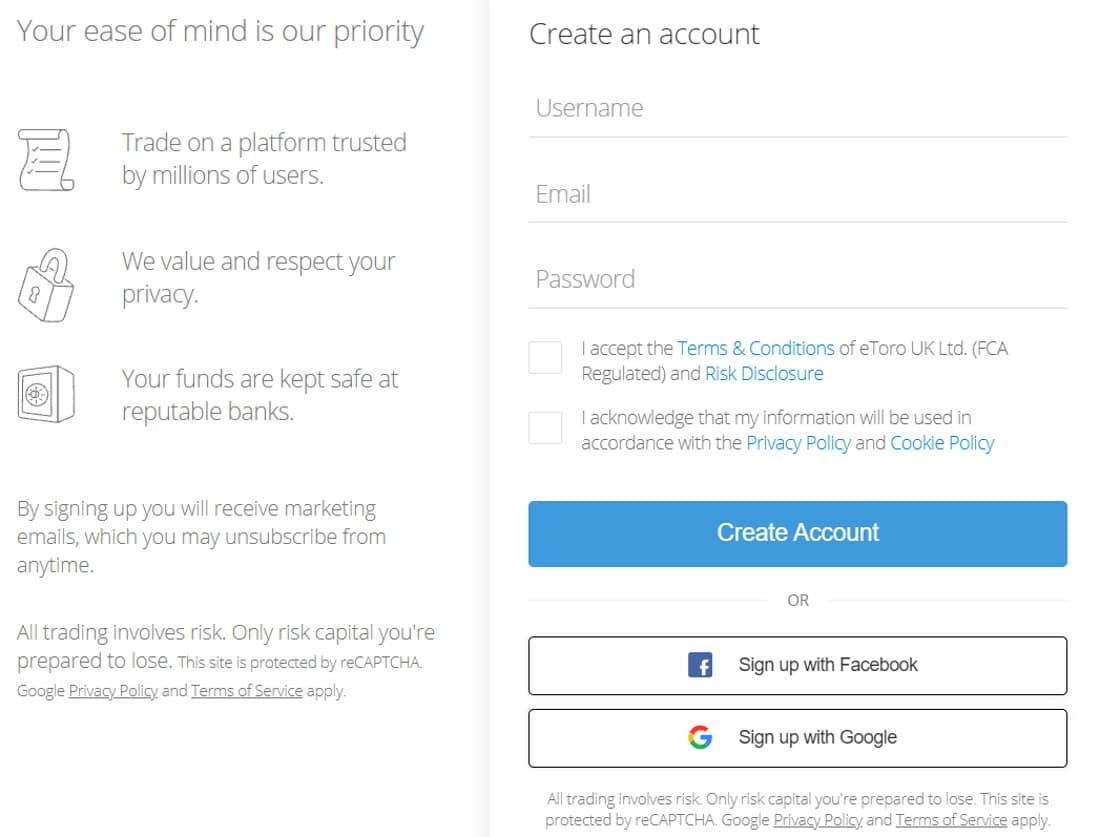
Task: Click the Facebook logo icon
Action: [x=699, y=664]
